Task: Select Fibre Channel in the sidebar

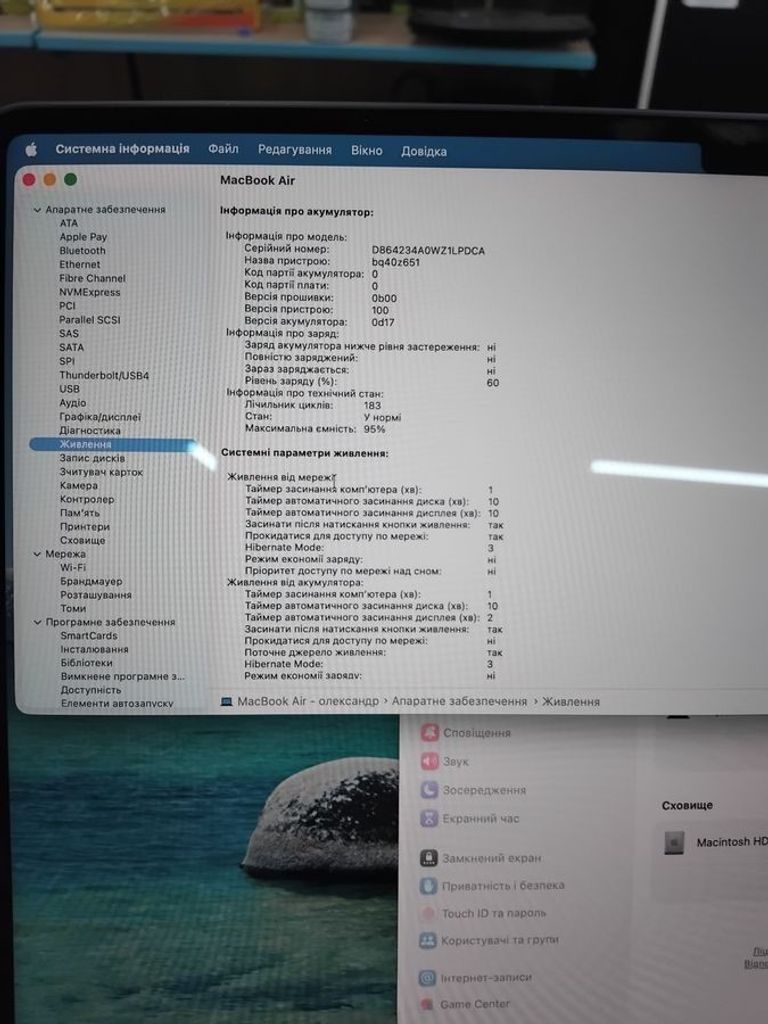Action: (92, 278)
